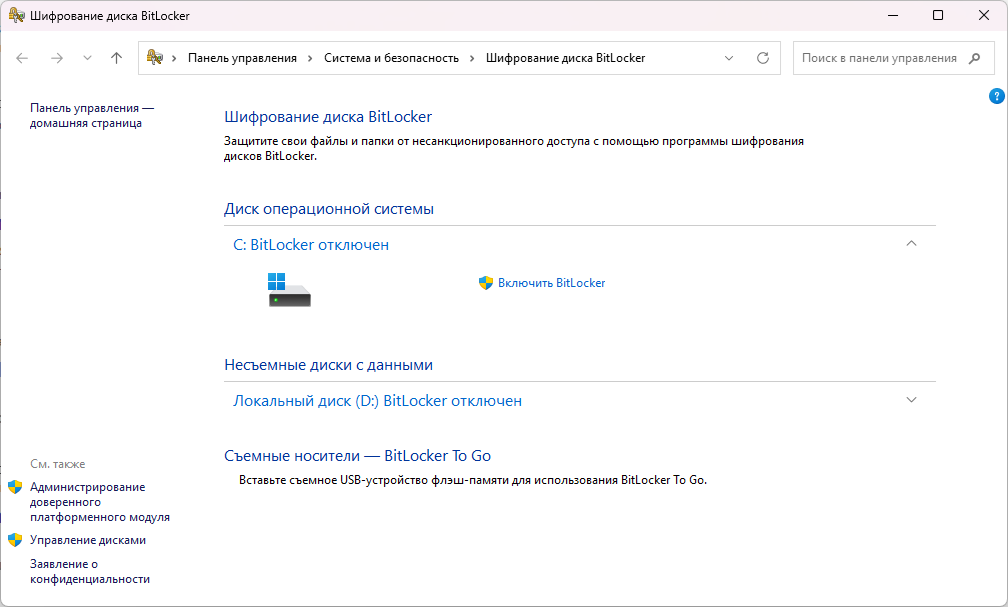The image size is (1008, 607).
Task: Click the 'Шифрование диска BitLocker' page heading
Action: [x=328, y=117]
